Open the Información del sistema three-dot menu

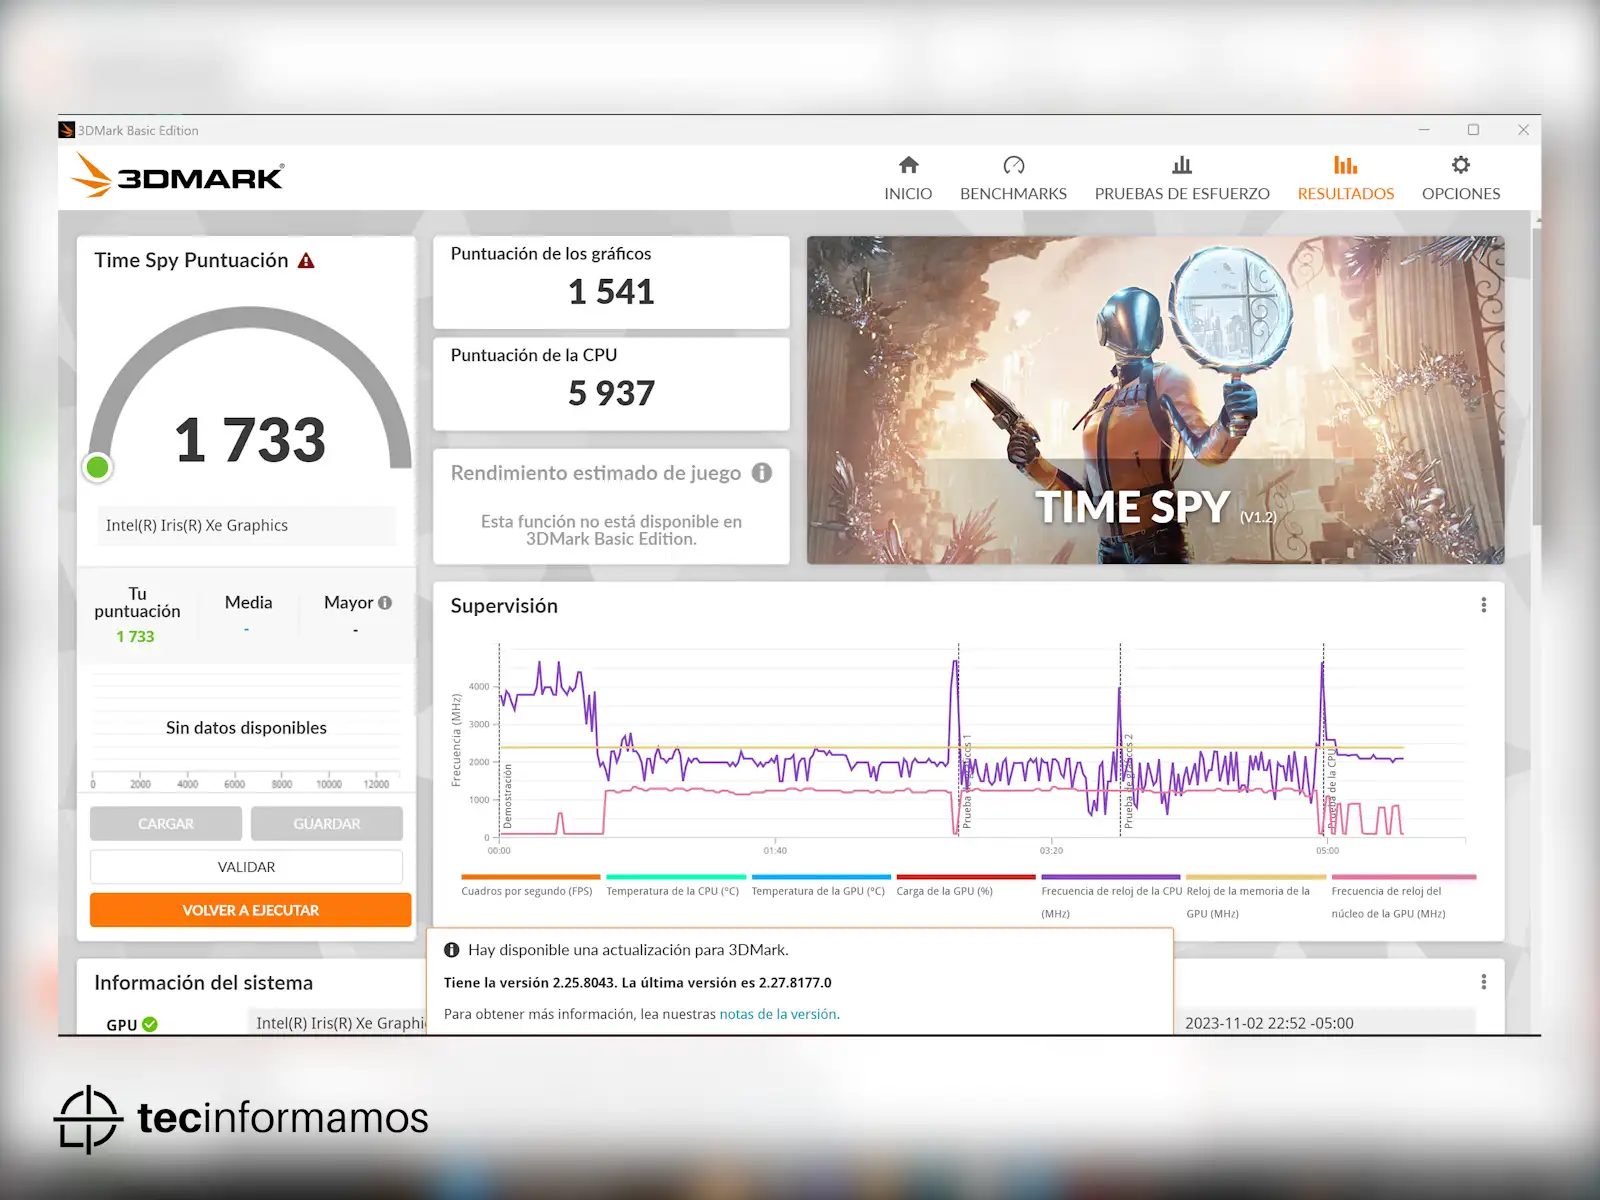[x=1483, y=982]
